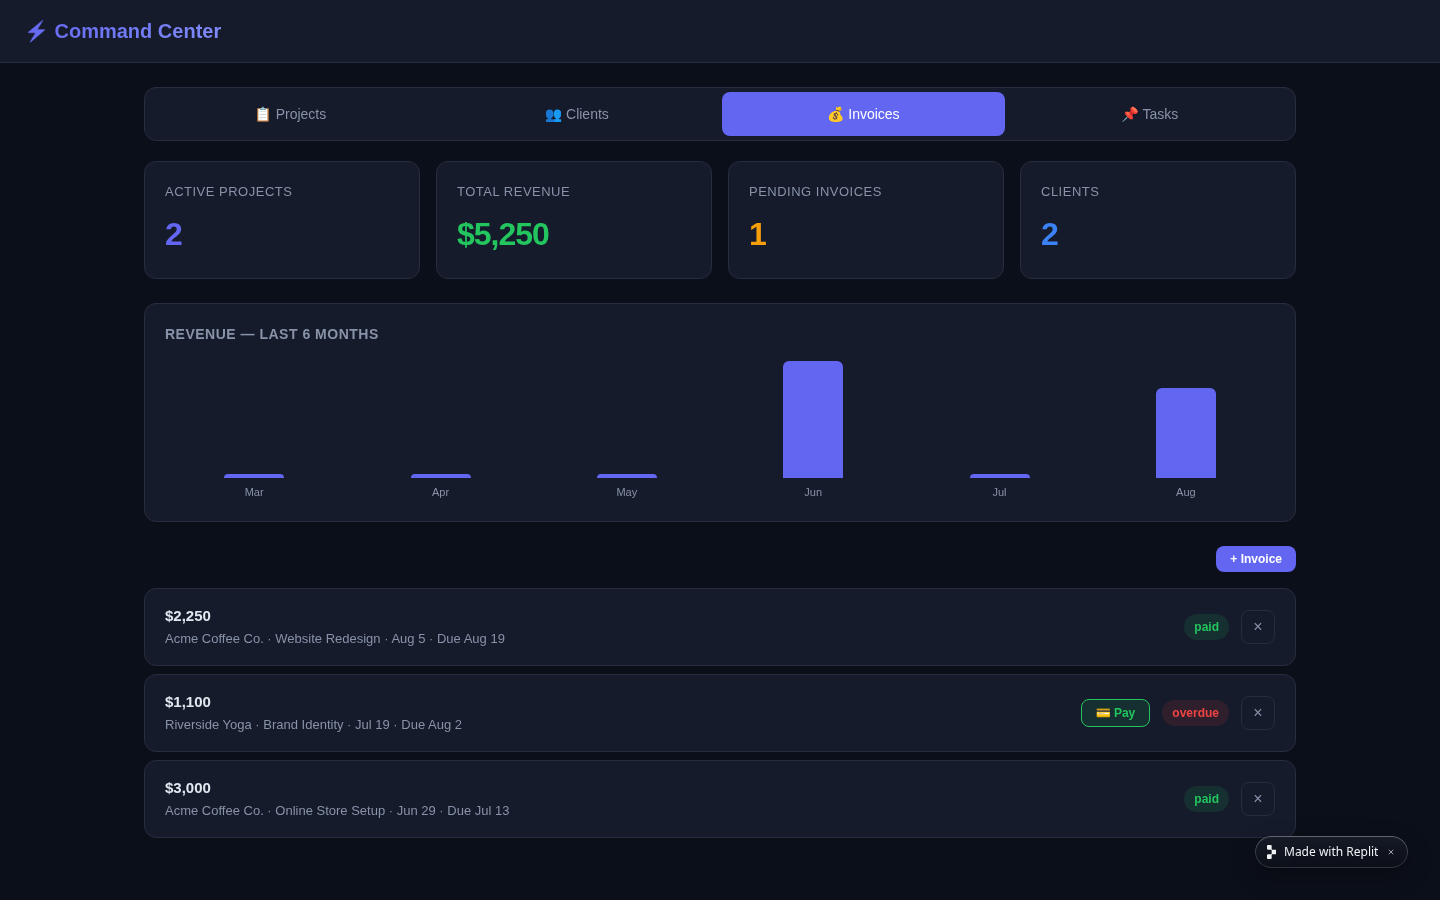Remove the $1,100 Riverside Yoga invoice
Screen dimensions: 1440x900
(x=1258, y=713)
